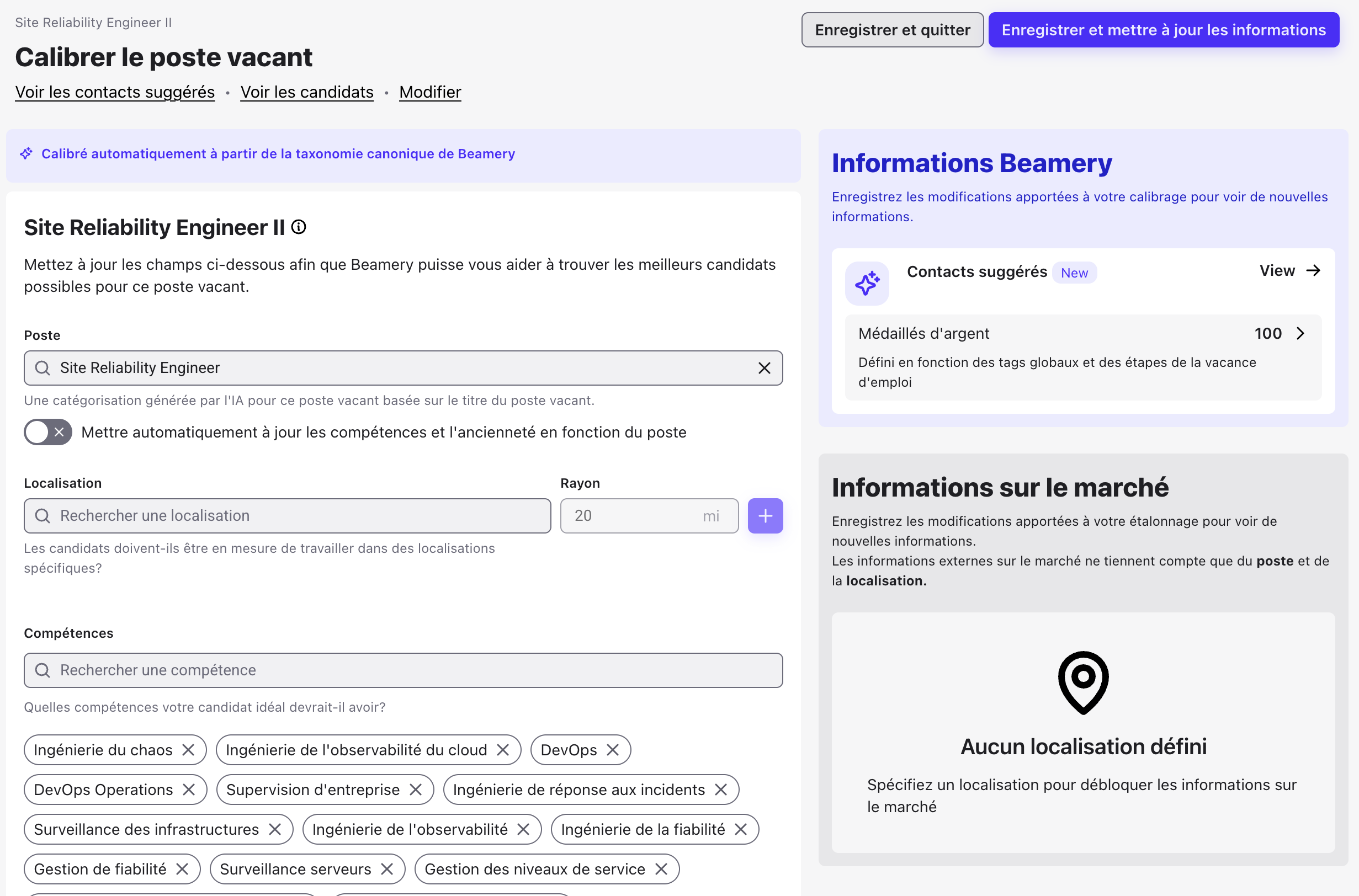1359x896 pixels.
Task: Expand the Médaillés d'argent row chevron
Action: click(x=1300, y=334)
